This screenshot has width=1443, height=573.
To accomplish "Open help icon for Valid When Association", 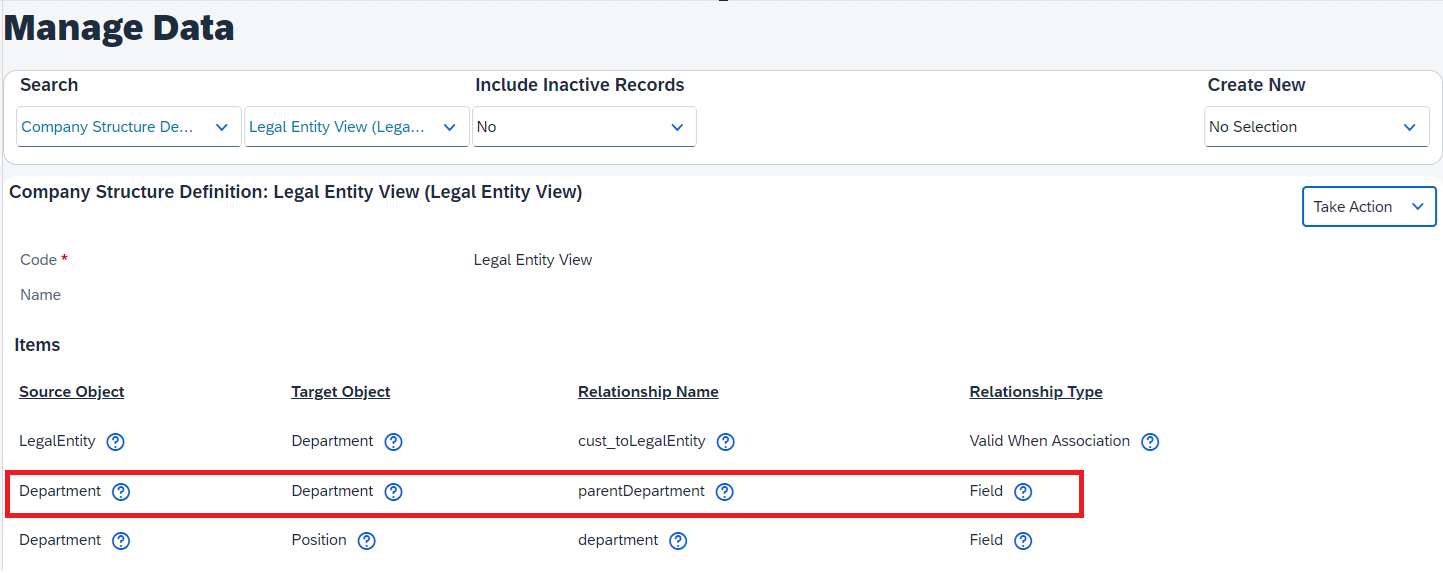I will (1150, 442).
